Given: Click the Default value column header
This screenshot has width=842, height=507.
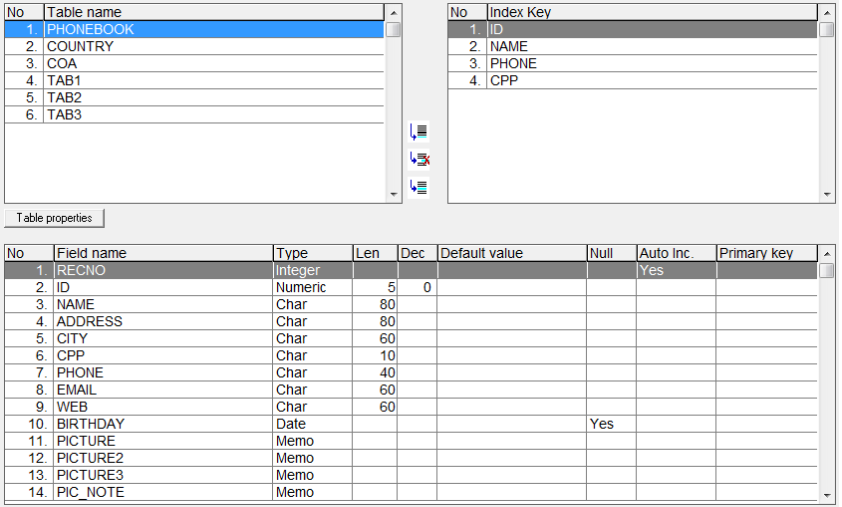Looking at the screenshot, I should (512, 253).
